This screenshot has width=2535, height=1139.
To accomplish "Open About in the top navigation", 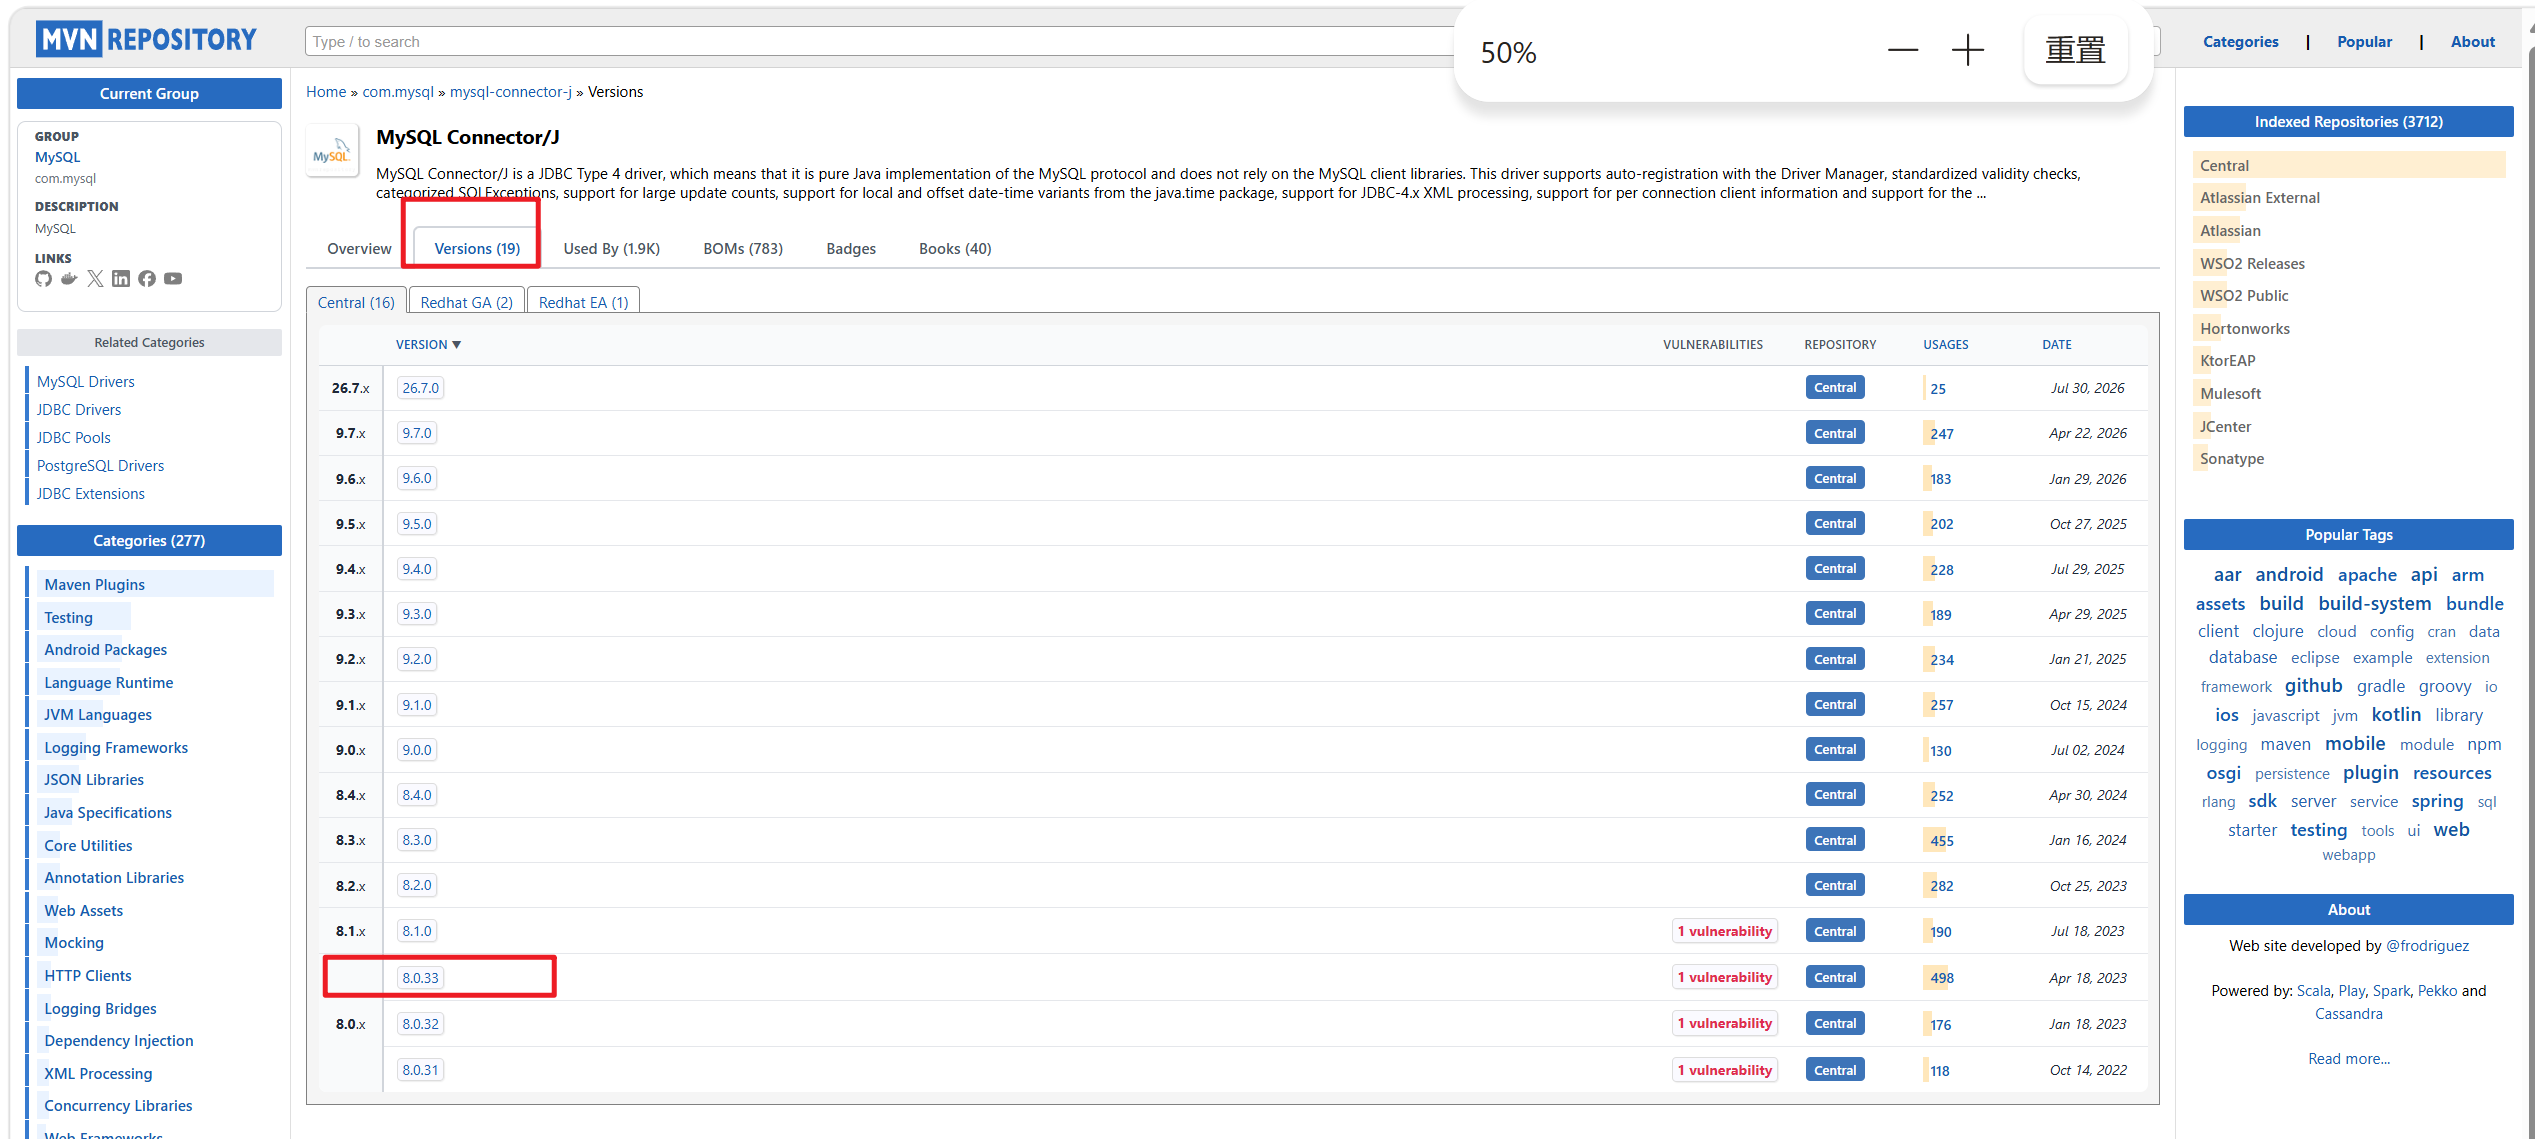I will [2472, 42].
